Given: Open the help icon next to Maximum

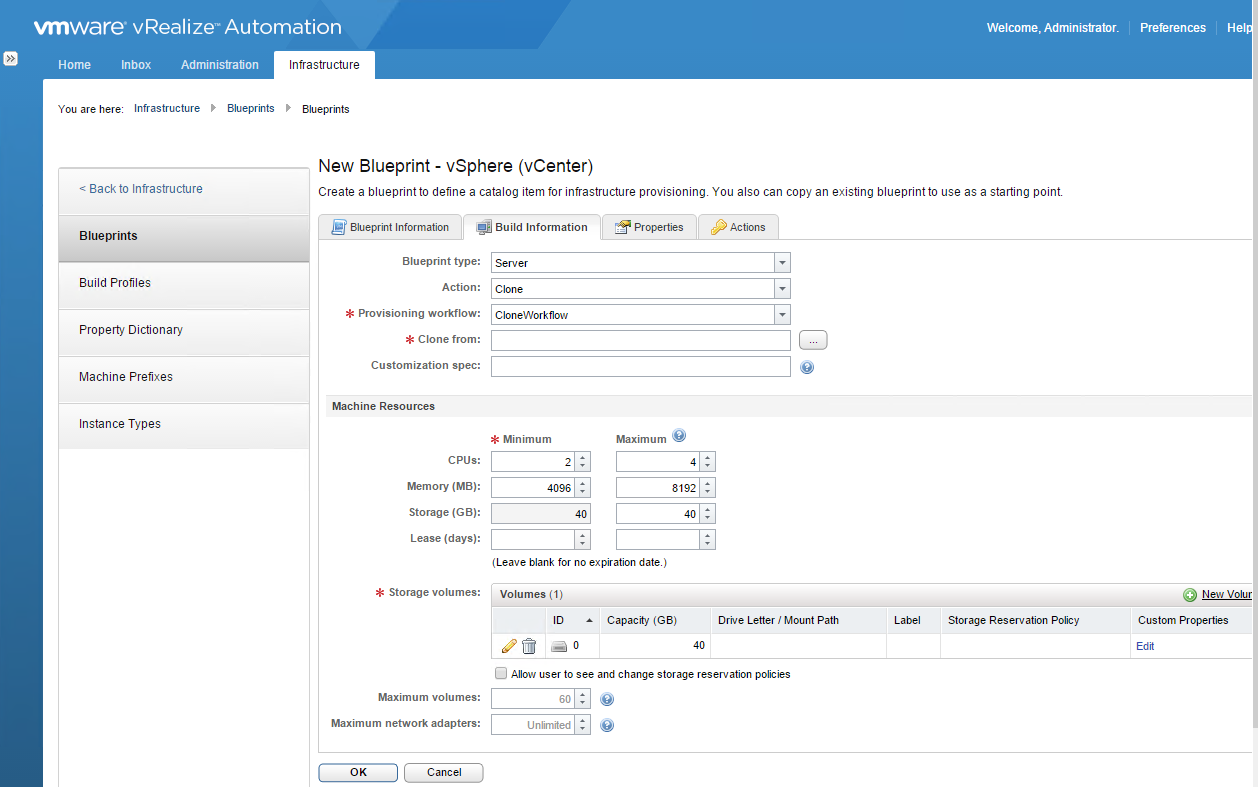Looking at the screenshot, I should coord(679,436).
